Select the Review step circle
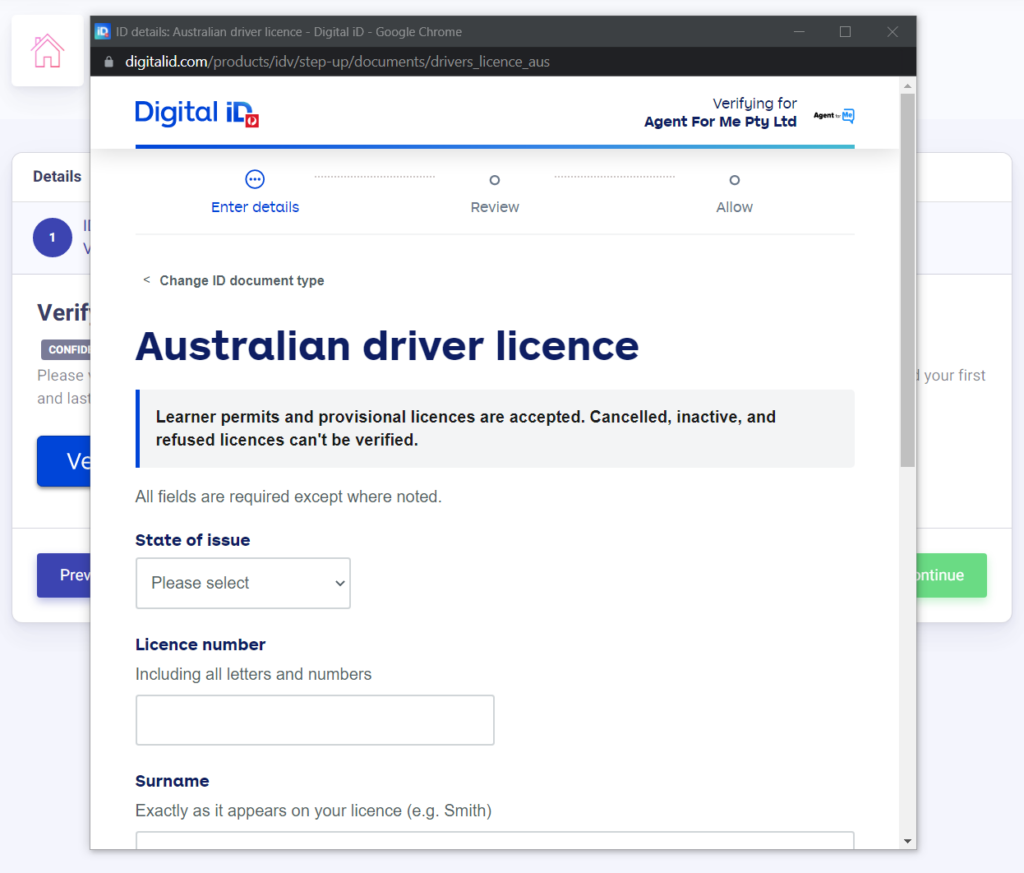Viewport: 1024px width, 873px height. pos(494,180)
